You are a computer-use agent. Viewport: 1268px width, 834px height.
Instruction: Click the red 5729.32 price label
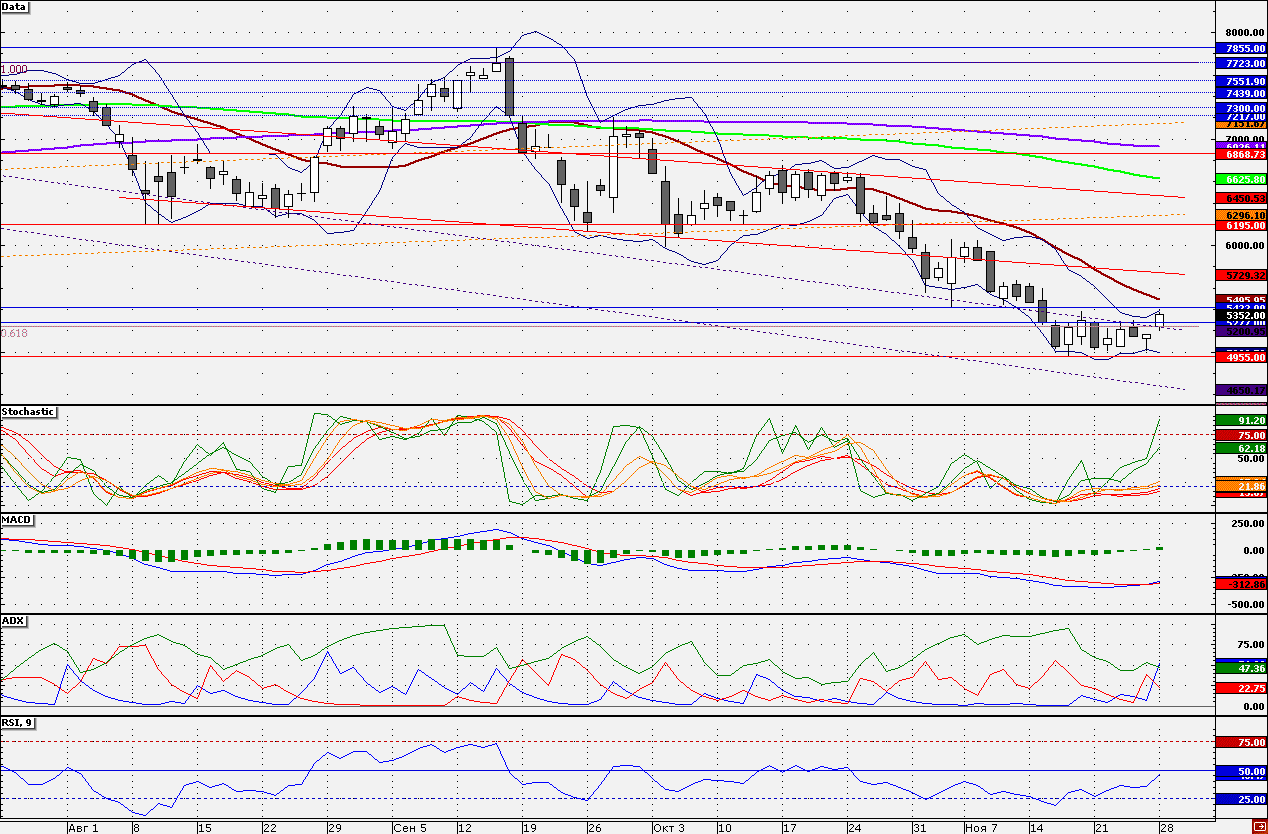point(1240,274)
